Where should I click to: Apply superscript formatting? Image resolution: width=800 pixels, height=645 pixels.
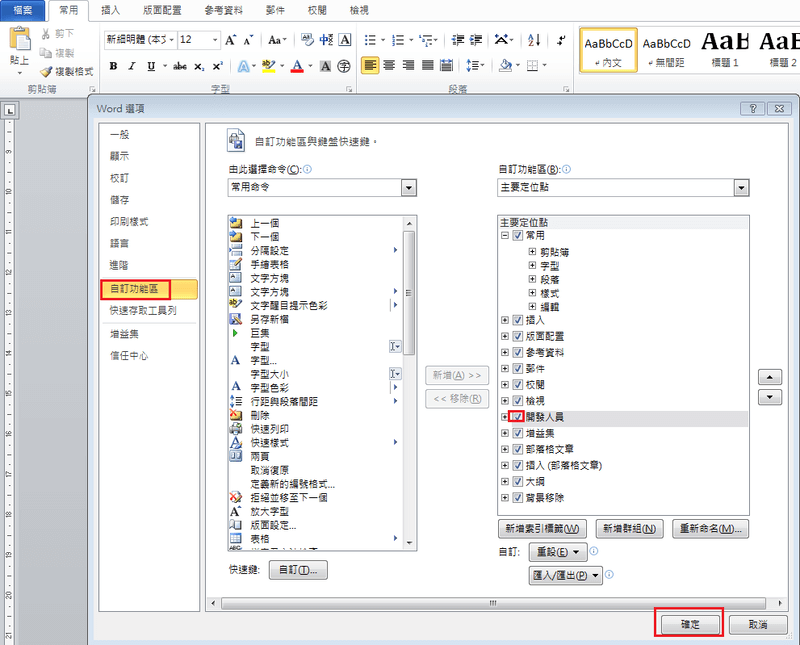(x=218, y=66)
